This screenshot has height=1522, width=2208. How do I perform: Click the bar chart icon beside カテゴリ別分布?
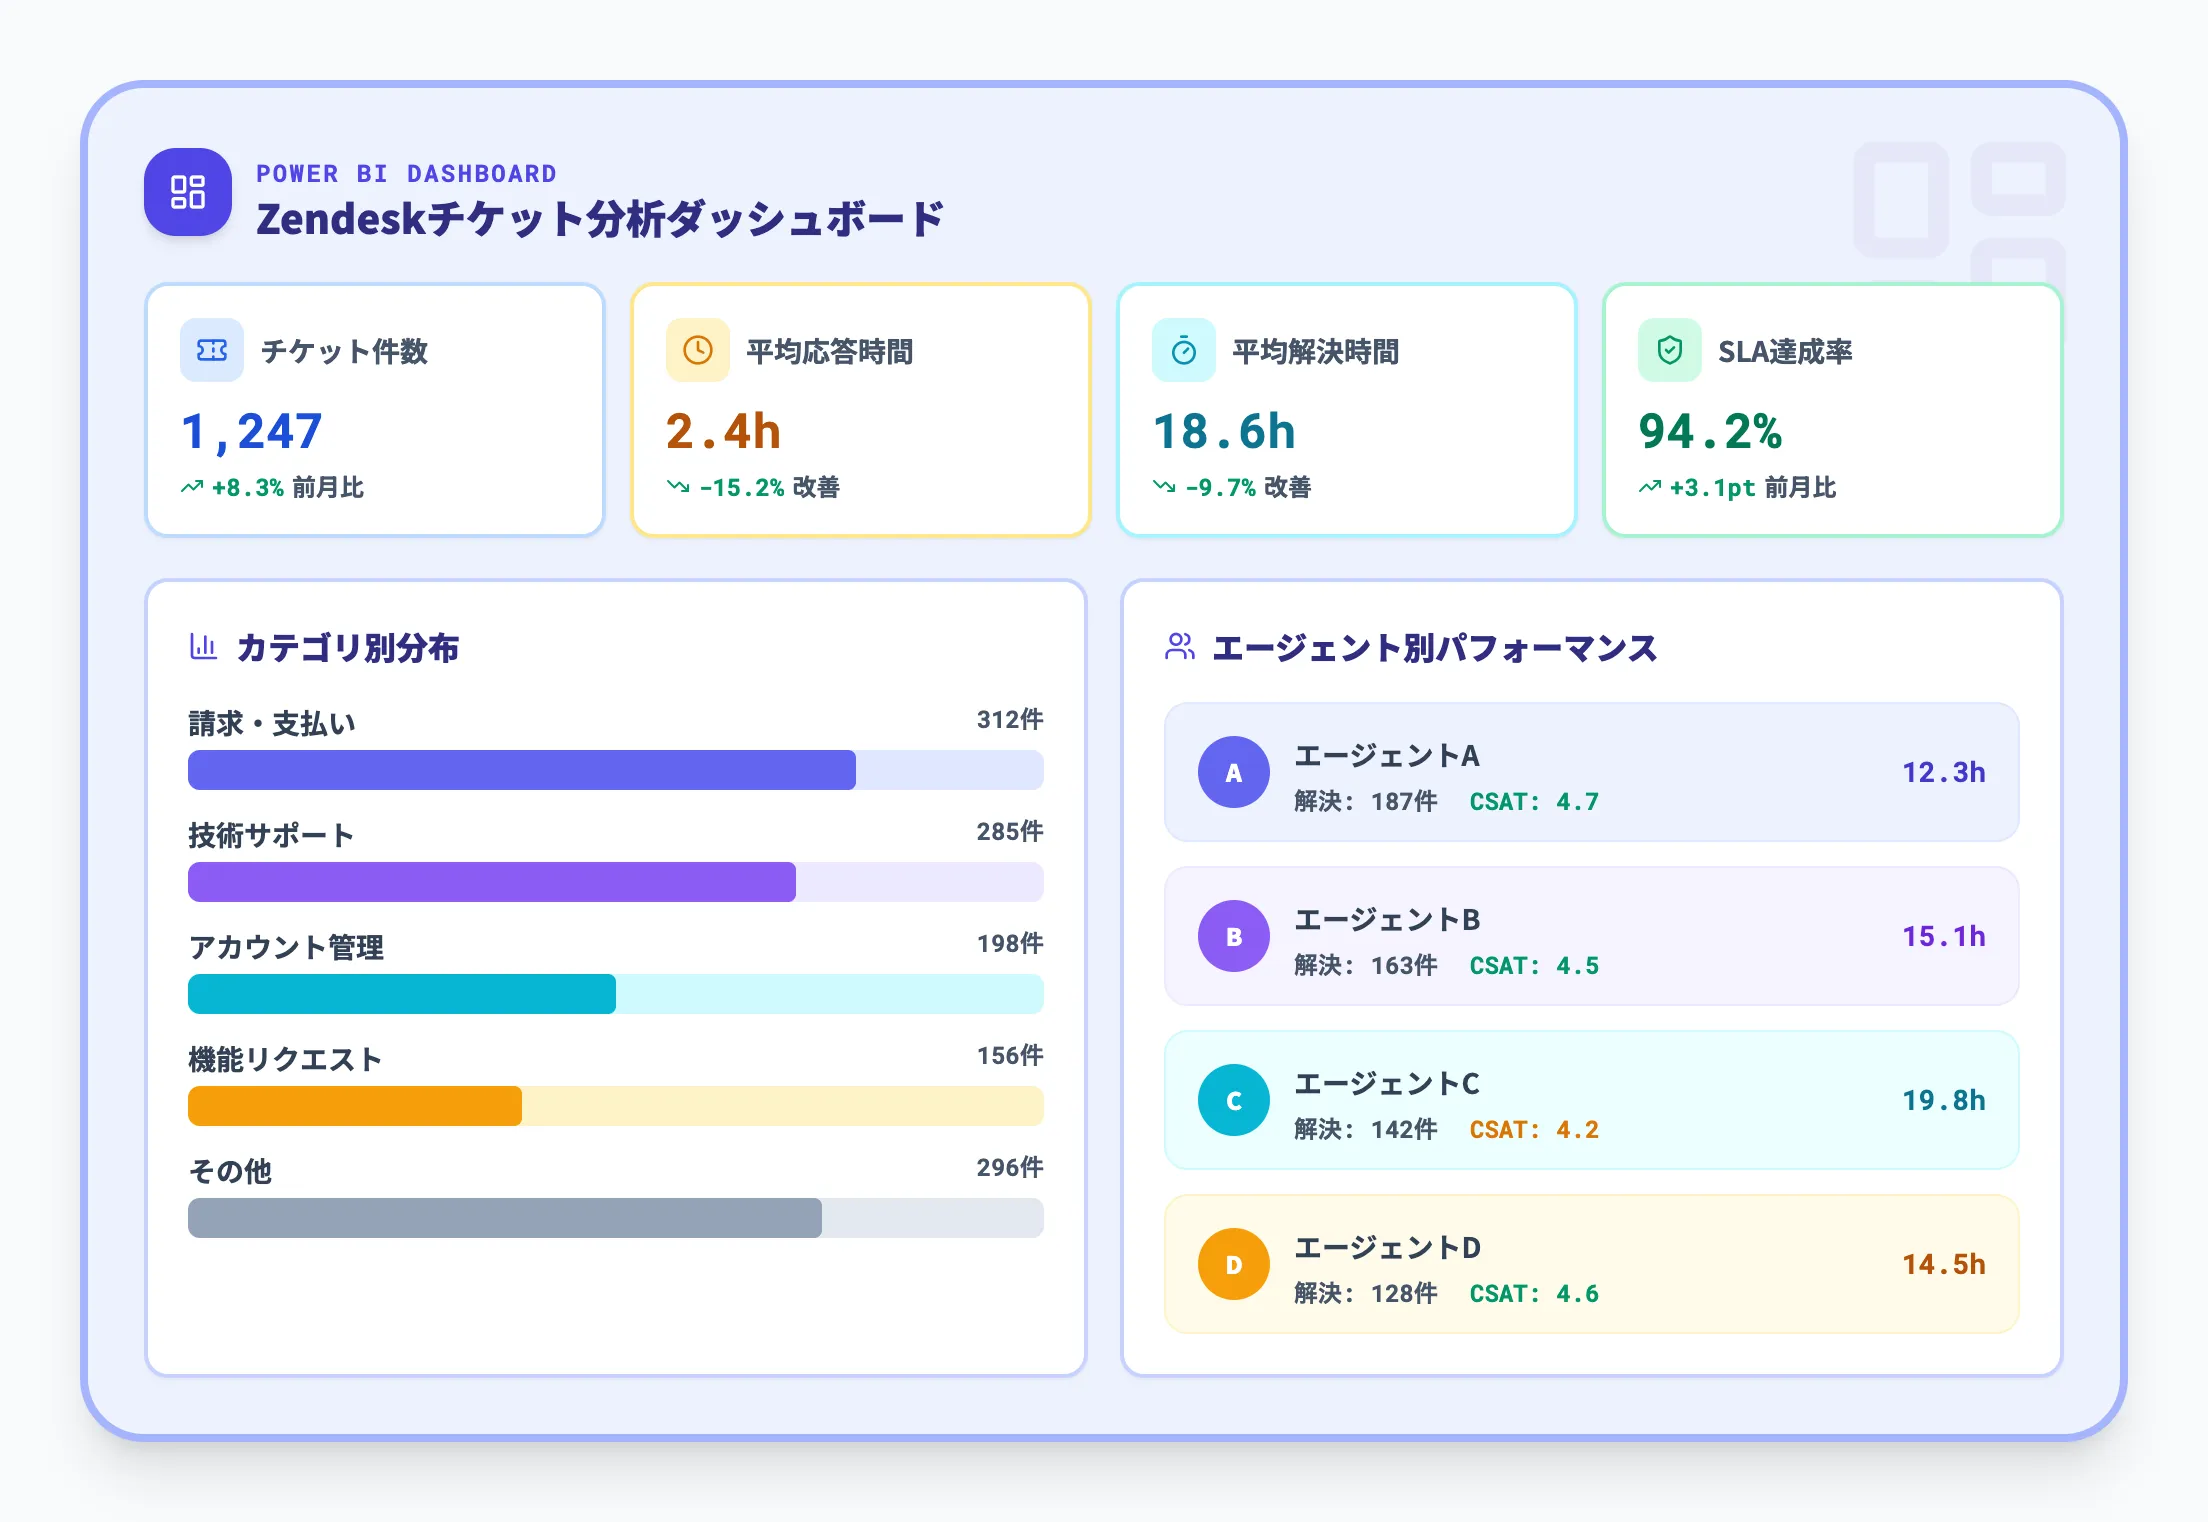(203, 646)
